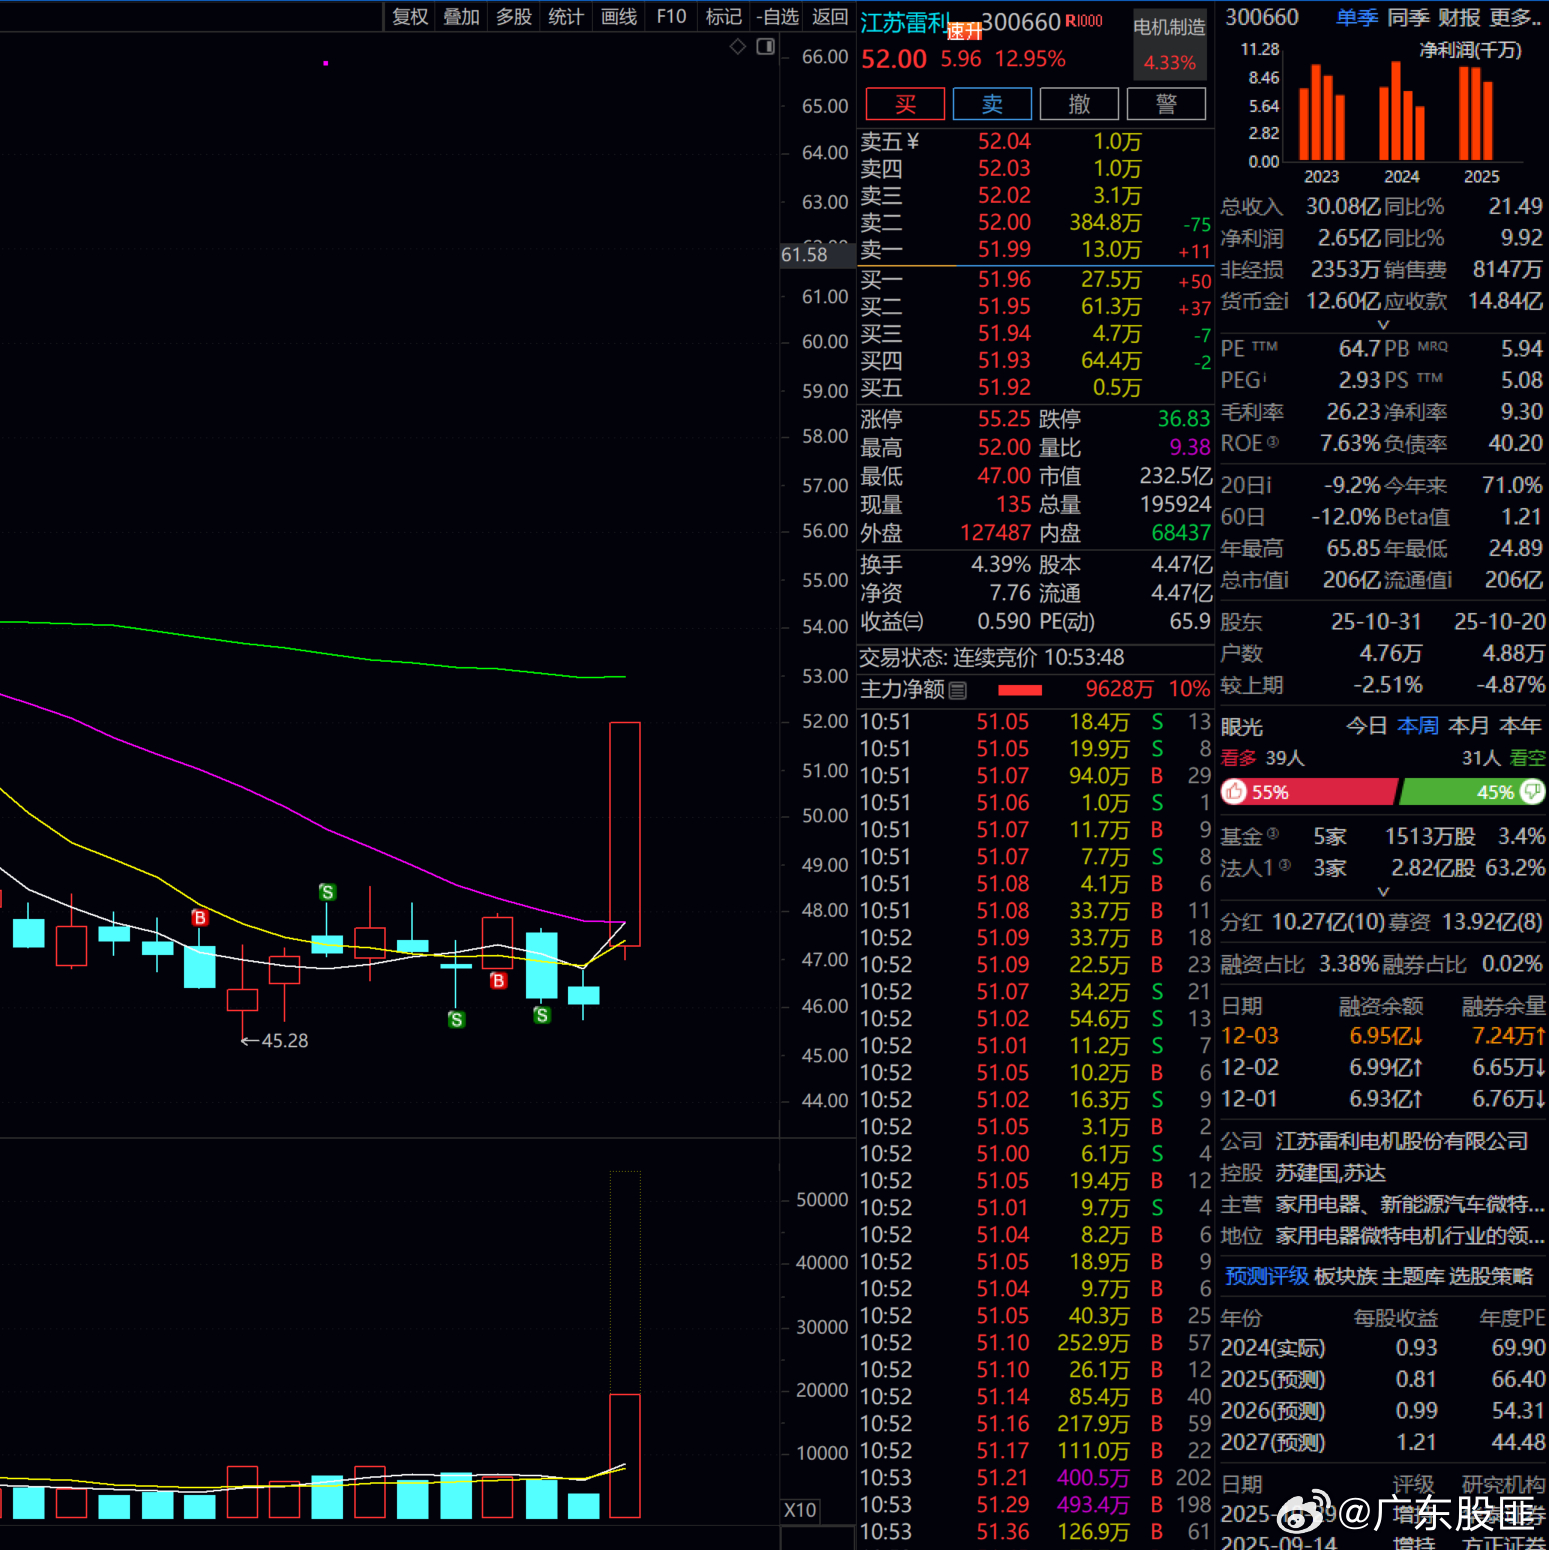This screenshot has width=1549, height=1550.
Task: Click the 撤 cancel order button
Action: point(1079,104)
